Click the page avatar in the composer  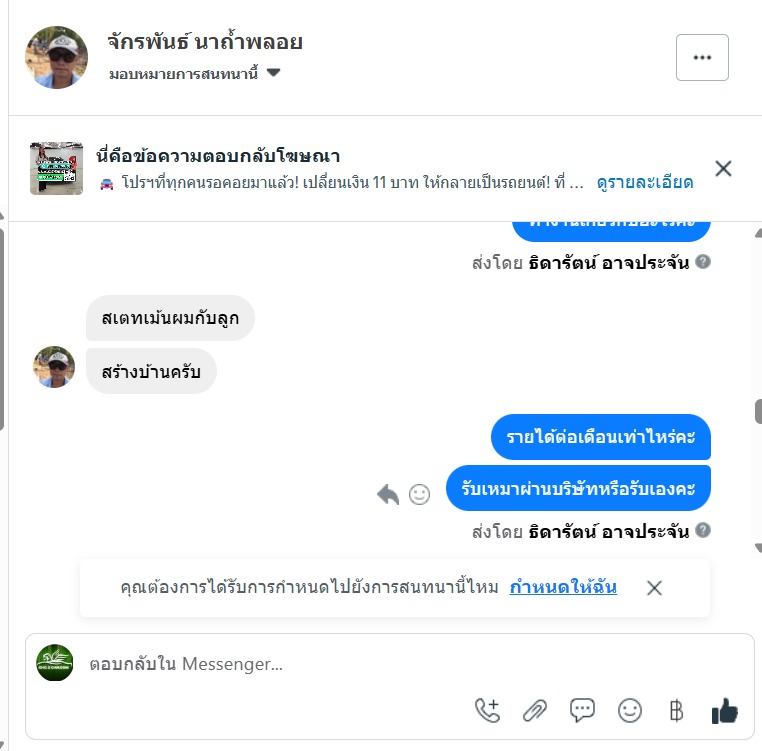coord(55,663)
